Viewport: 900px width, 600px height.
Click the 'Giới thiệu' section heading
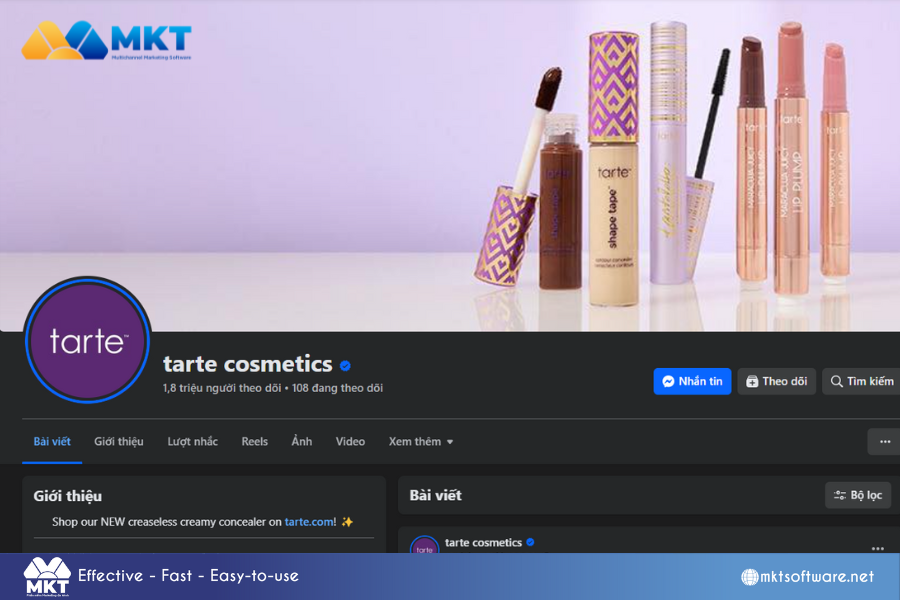(68, 496)
